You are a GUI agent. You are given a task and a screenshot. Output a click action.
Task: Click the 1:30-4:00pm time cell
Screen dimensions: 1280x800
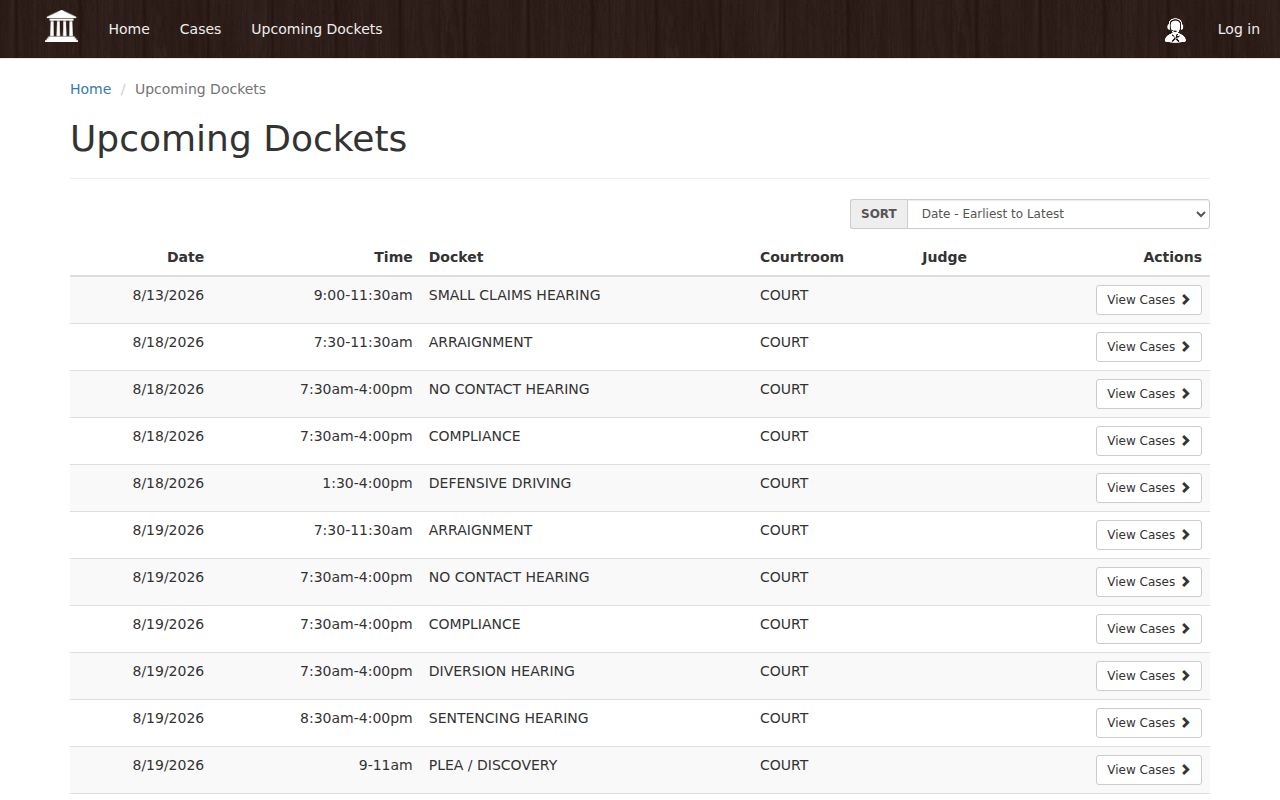[x=367, y=483]
